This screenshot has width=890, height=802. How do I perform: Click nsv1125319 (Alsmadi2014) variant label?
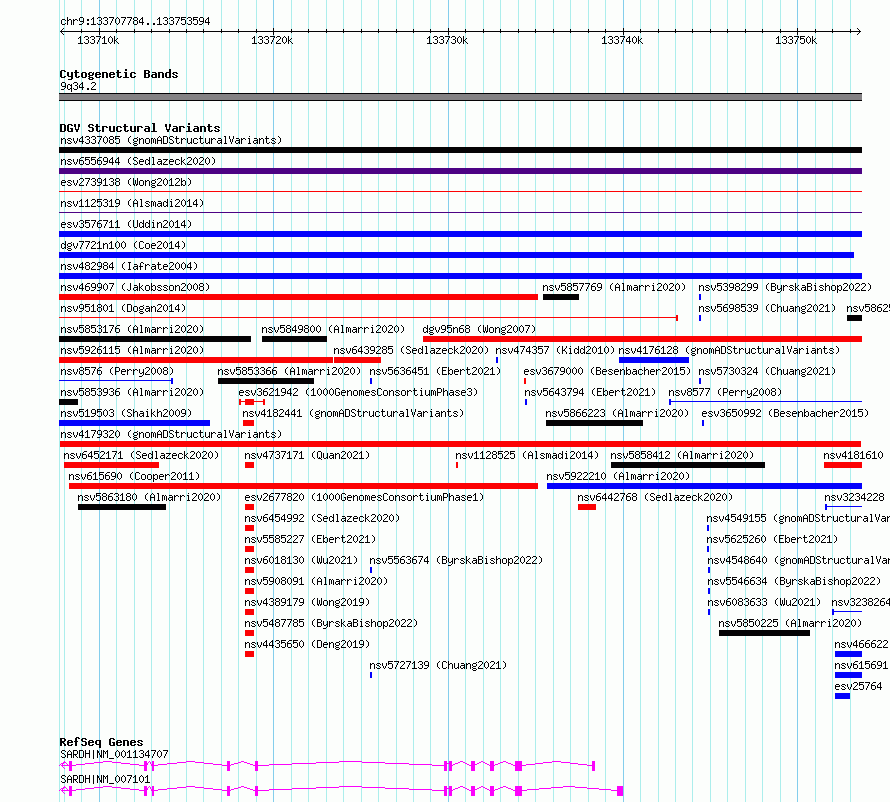pos(132,203)
